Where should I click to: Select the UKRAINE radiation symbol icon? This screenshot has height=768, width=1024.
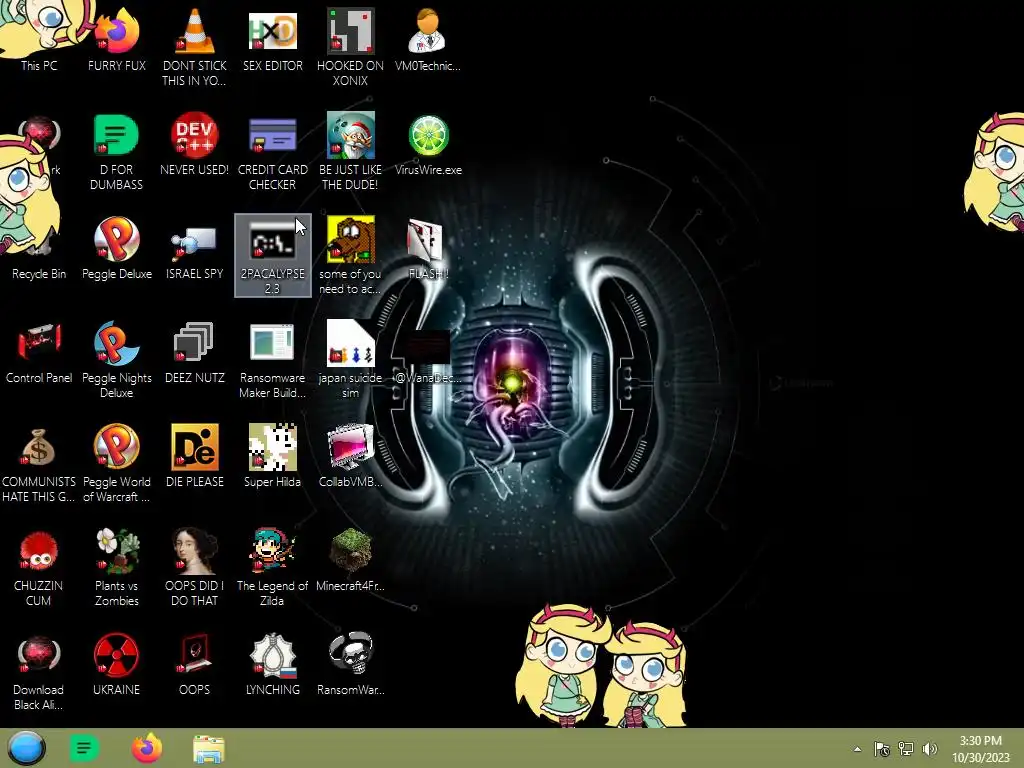coord(117,664)
